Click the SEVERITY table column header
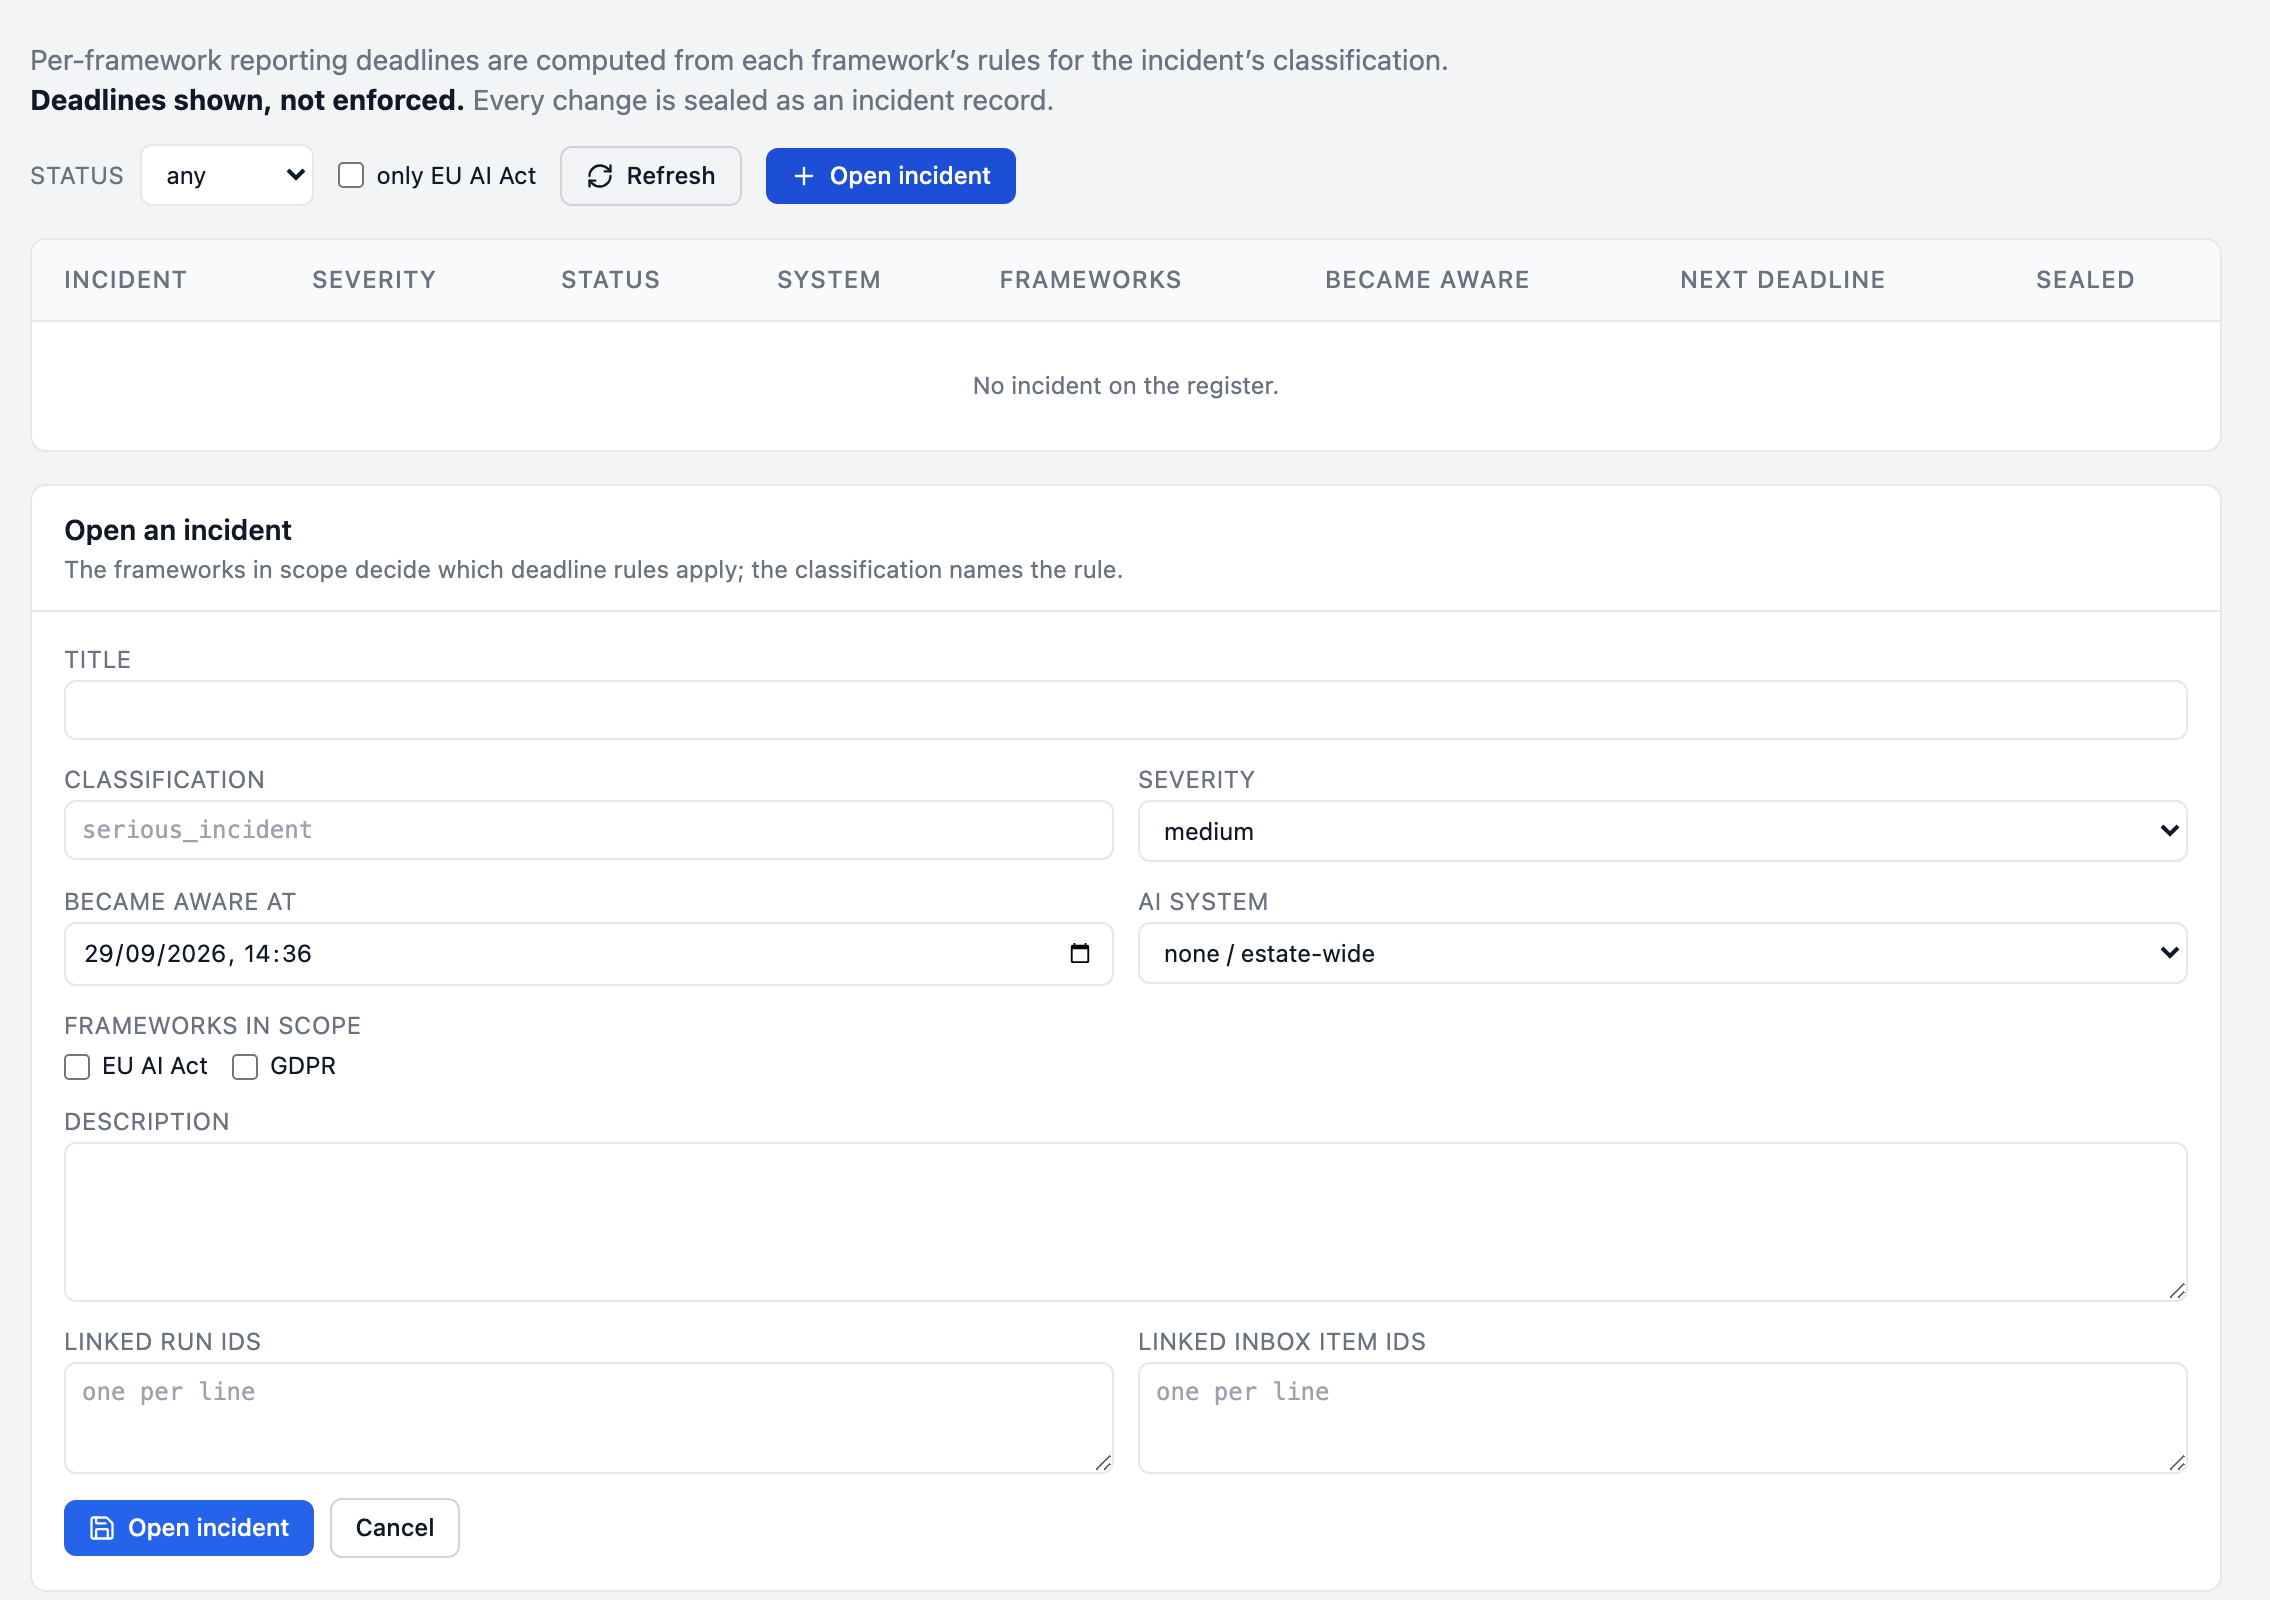Screen dimensions: 2270x1600 pos(374,280)
